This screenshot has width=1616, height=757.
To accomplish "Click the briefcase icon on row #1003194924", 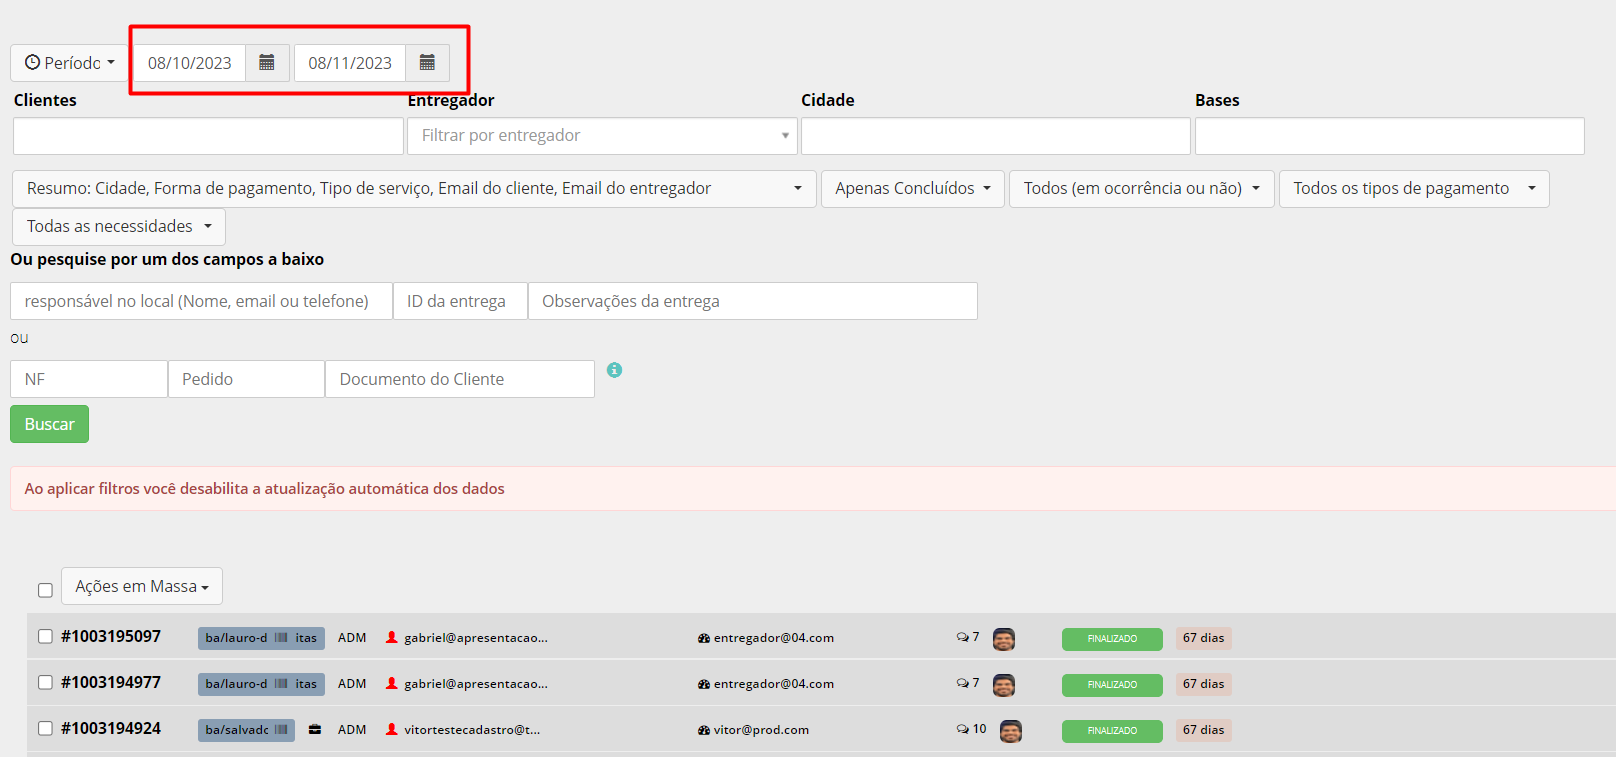I will pyautogui.click(x=315, y=729).
